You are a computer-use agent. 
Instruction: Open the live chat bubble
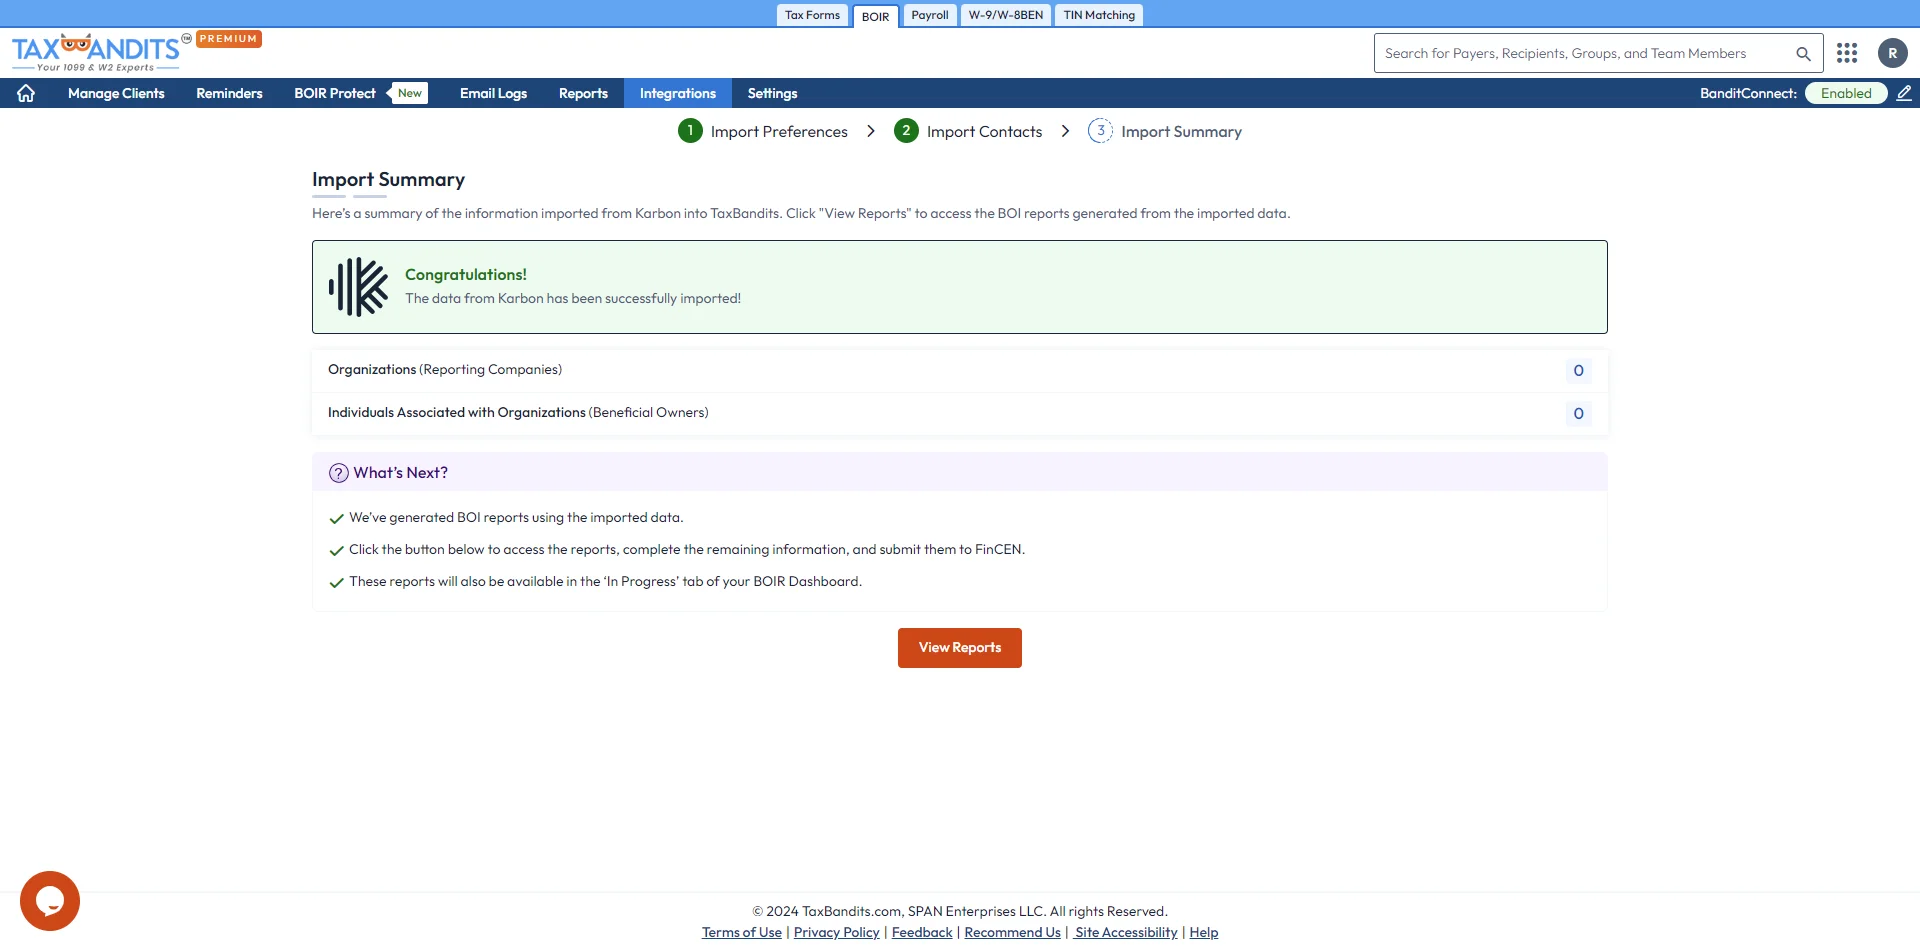click(x=50, y=901)
